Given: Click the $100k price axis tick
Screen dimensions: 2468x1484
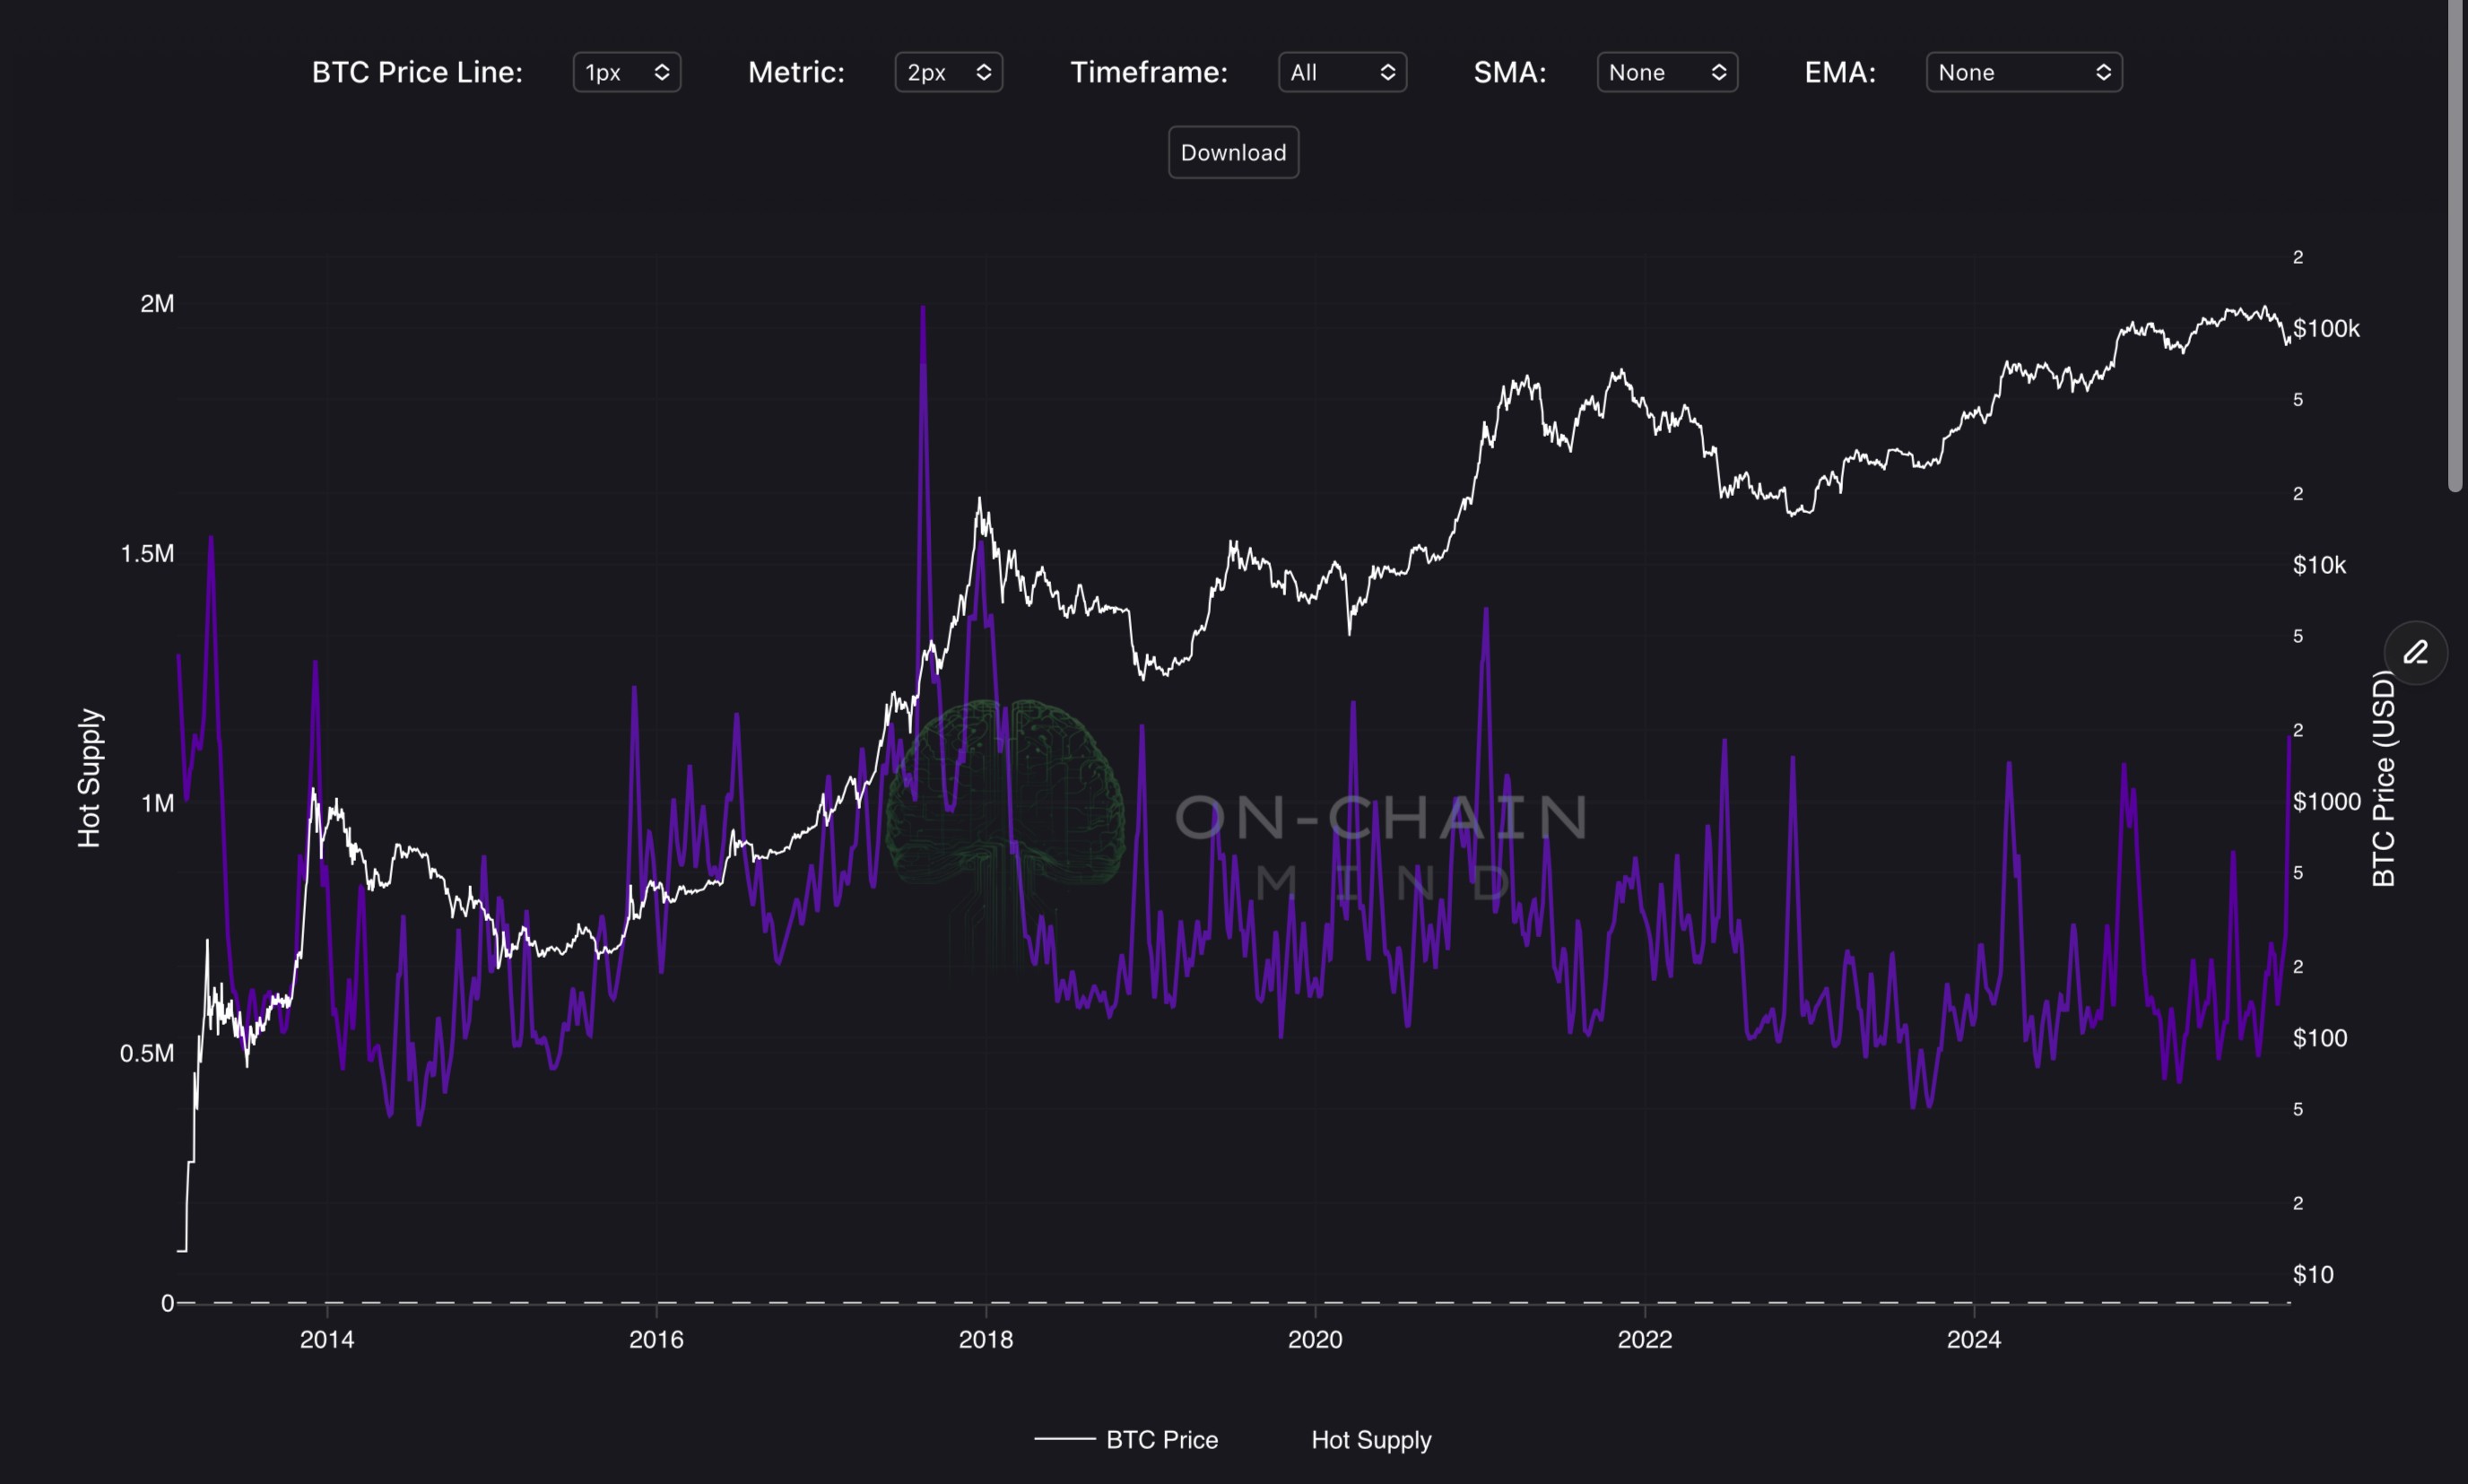Looking at the screenshot, I should [2325, 329].
